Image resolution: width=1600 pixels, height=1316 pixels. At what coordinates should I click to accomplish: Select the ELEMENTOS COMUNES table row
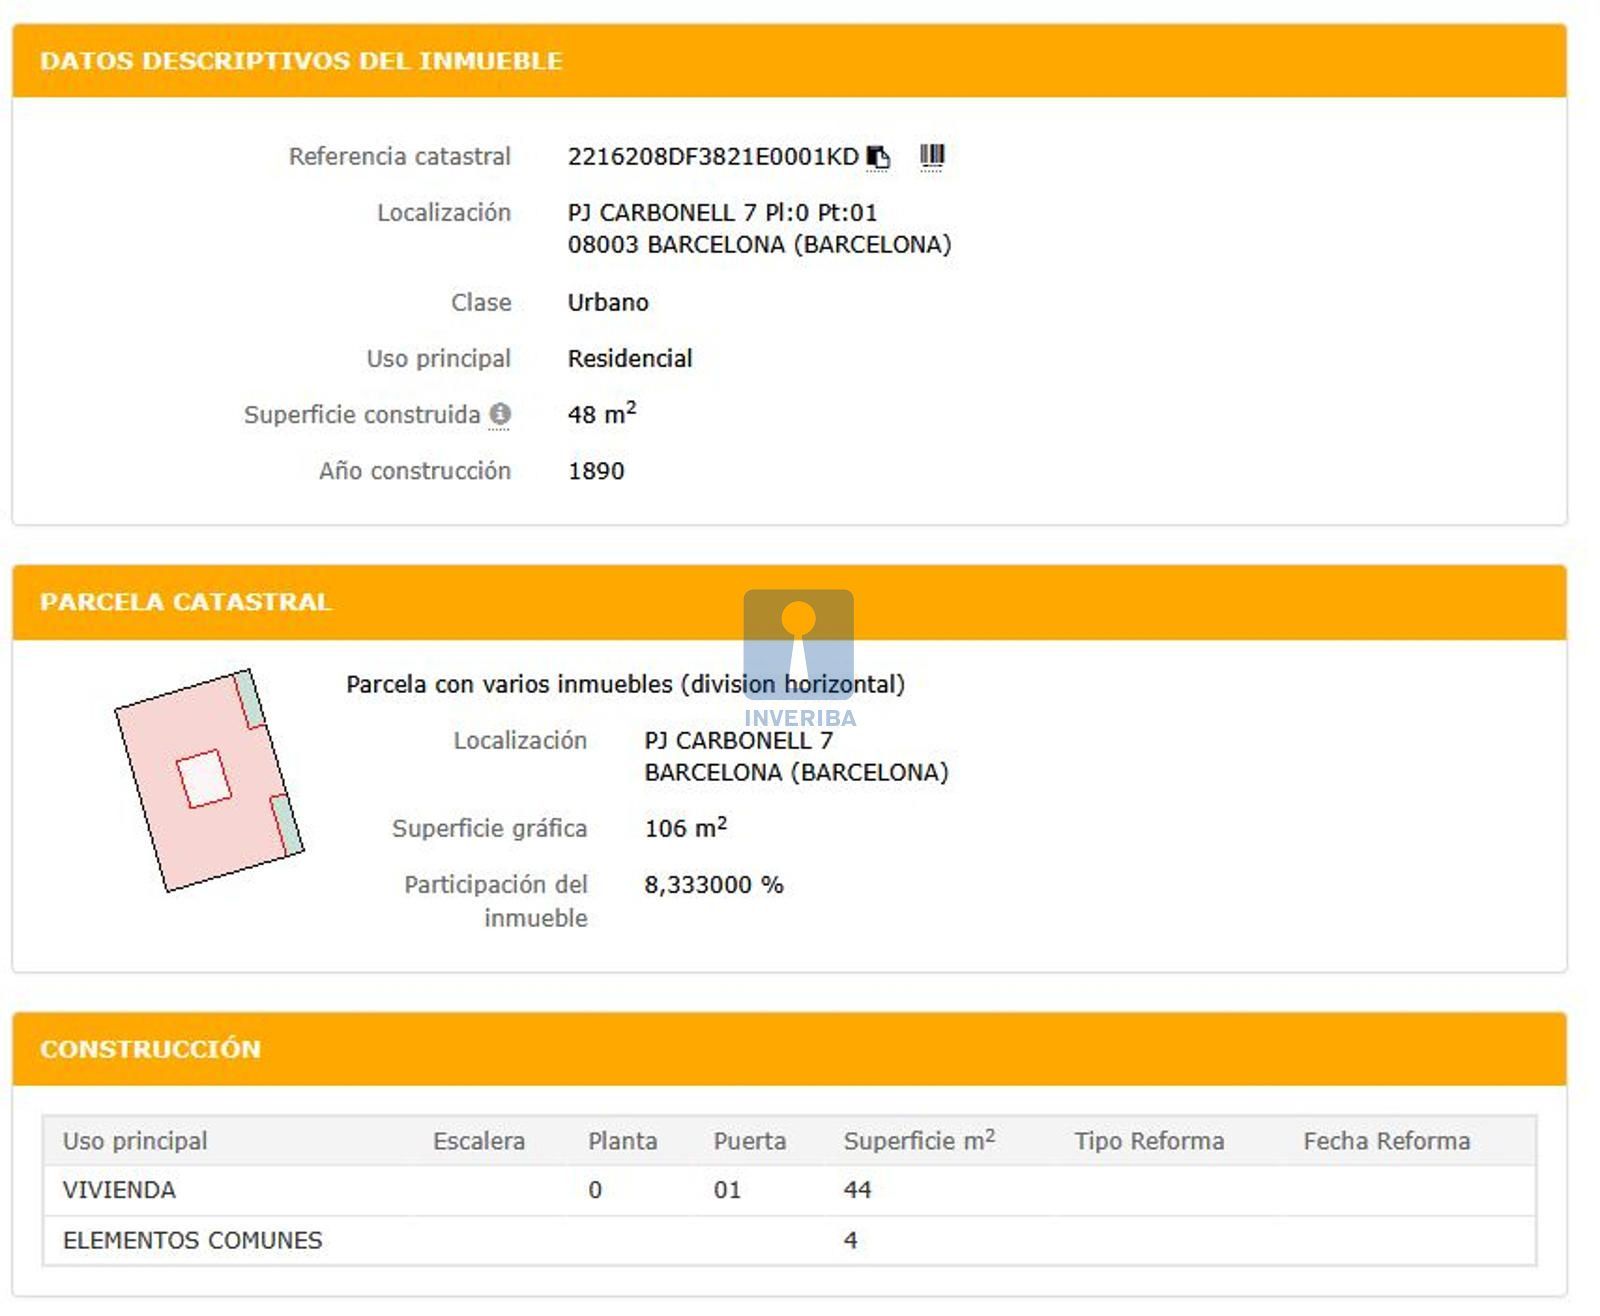tap(192, 1240)
